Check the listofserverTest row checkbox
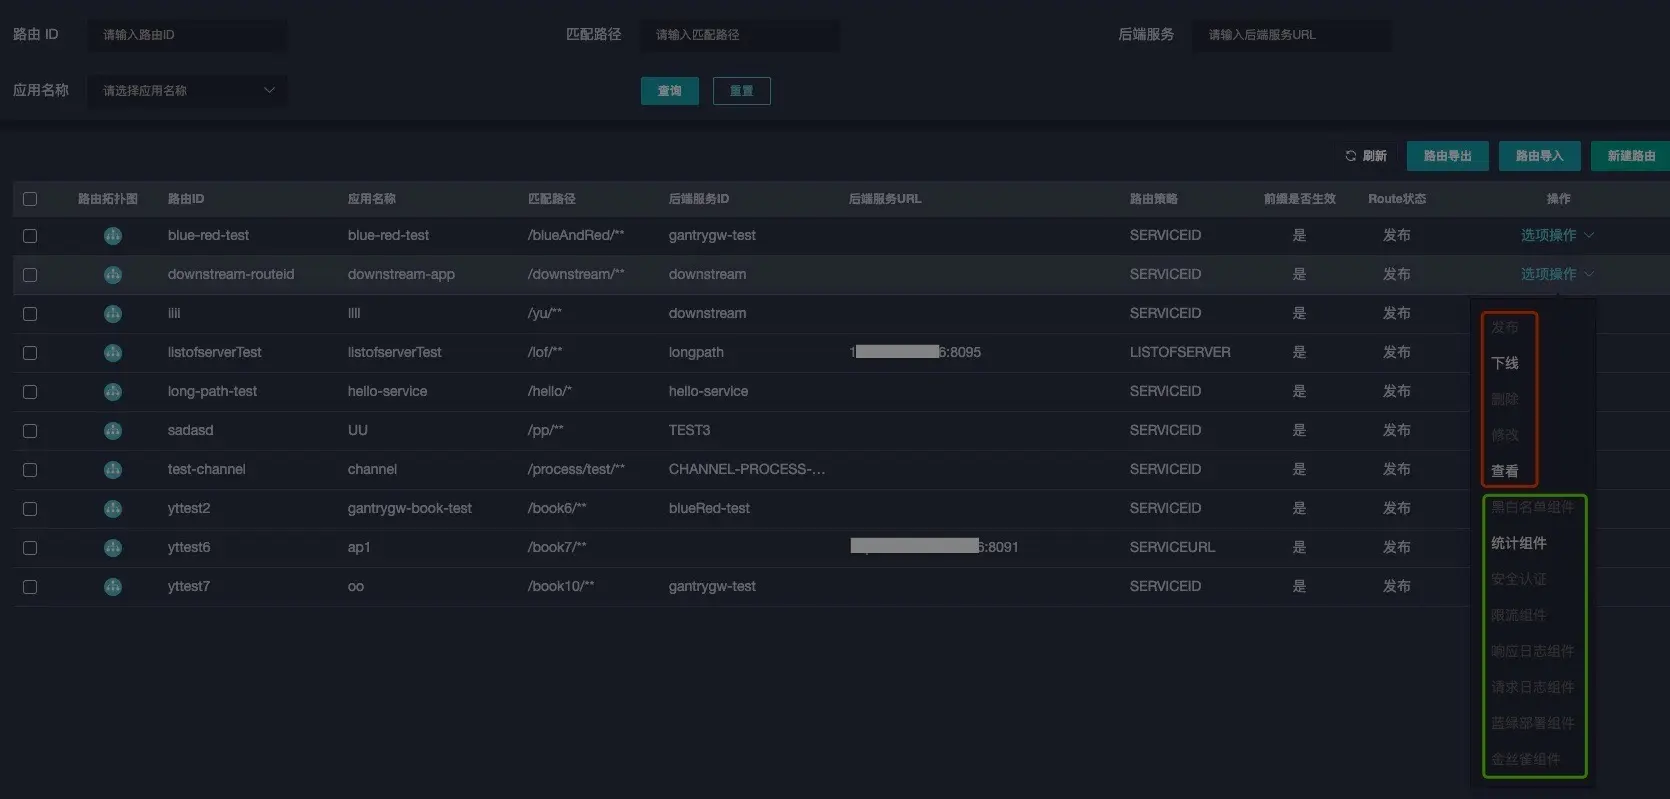The height and width of the screenshot is (799, 1670). coord(30,353)
